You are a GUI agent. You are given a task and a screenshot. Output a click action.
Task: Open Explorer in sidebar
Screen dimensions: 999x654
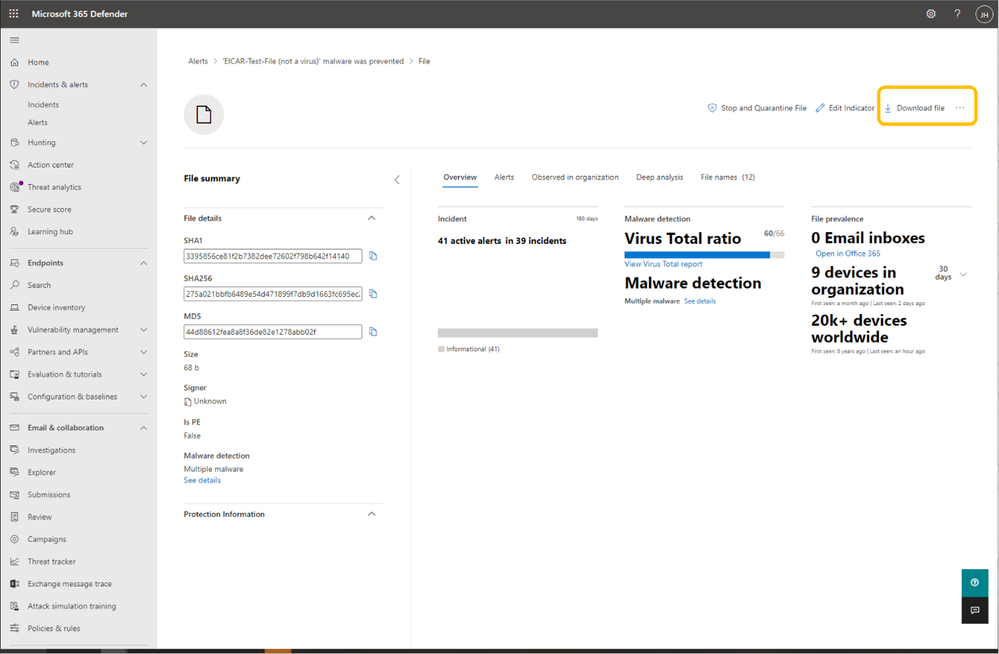tap(41, 473)
